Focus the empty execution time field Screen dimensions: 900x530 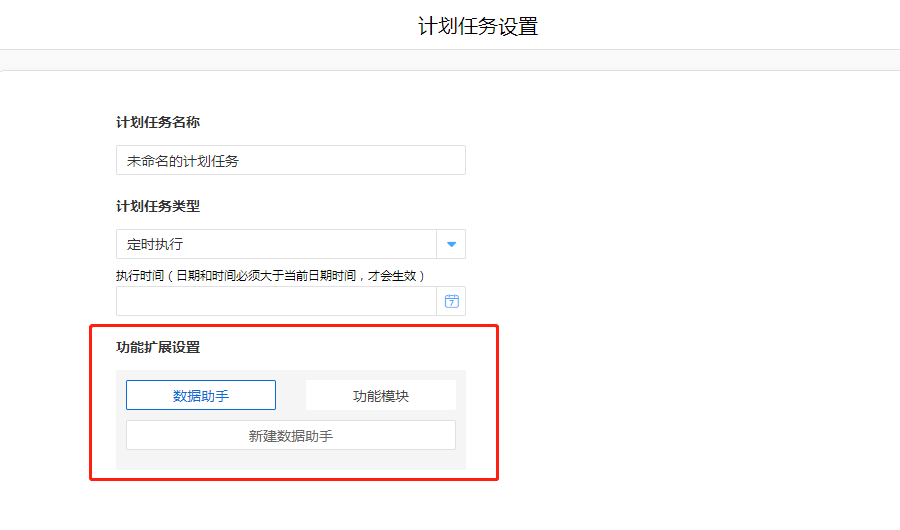tap(275, 301)
